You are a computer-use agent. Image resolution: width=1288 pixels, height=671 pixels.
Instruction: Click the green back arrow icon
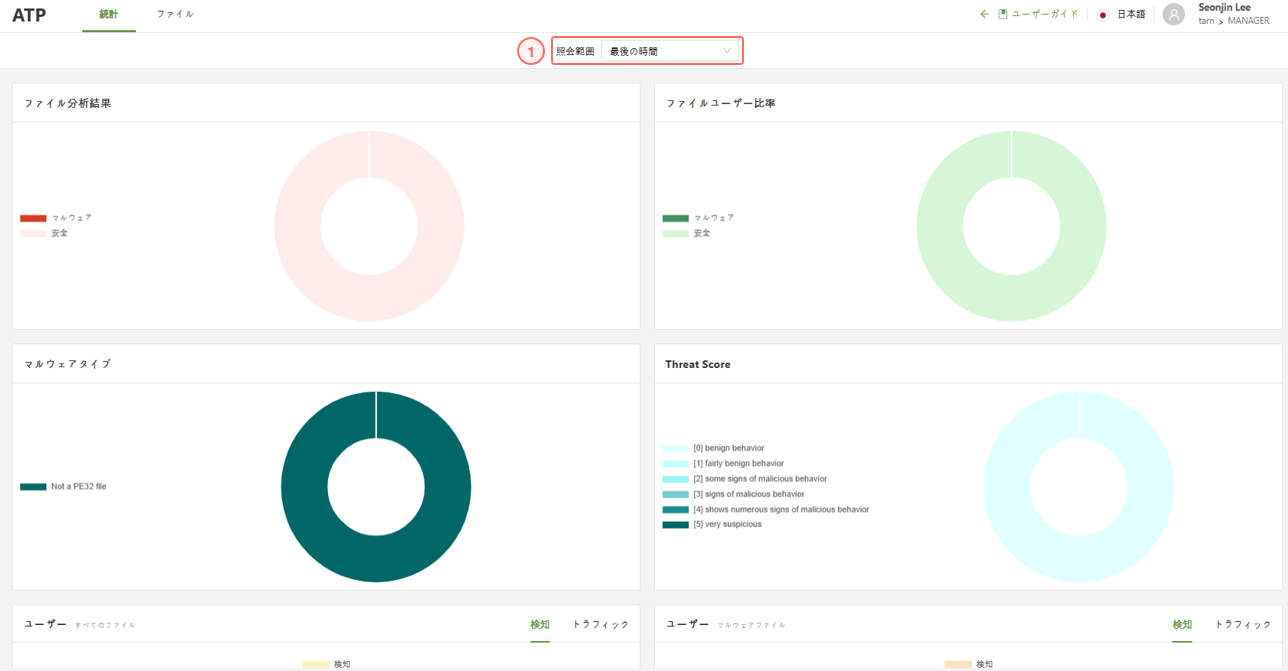tap(984, 14)
